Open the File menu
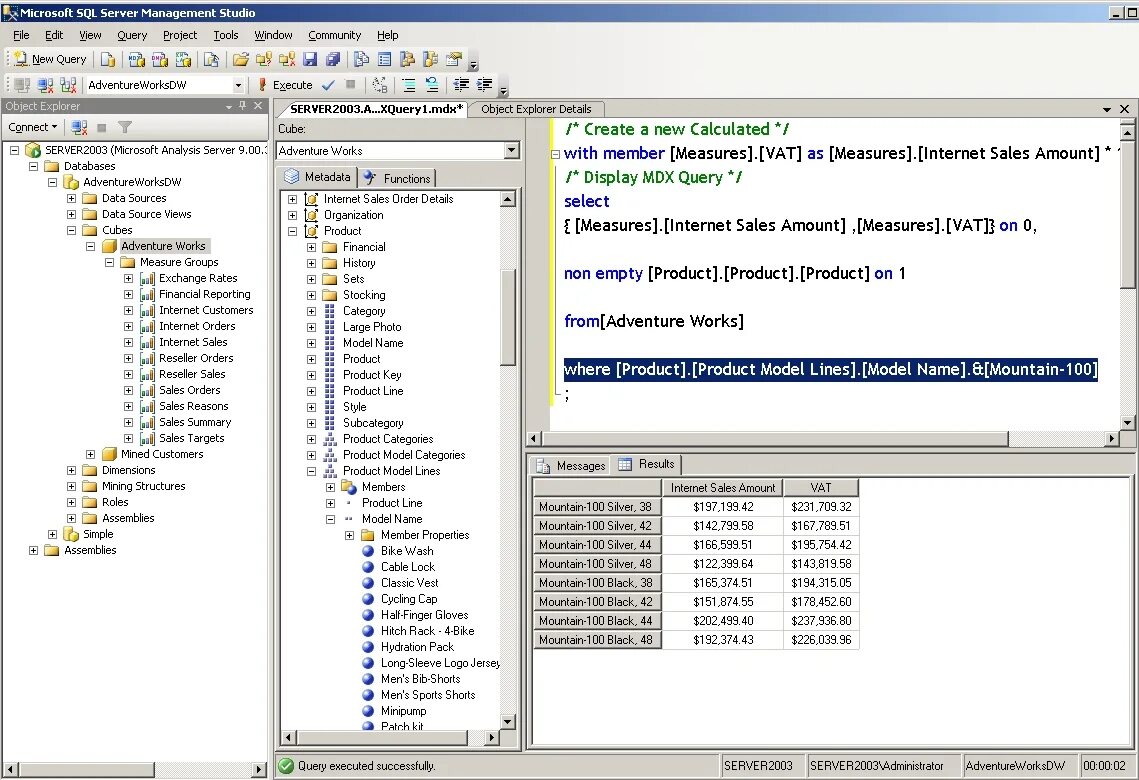This screenshot has height=780, width=1139. click(21, 35)
